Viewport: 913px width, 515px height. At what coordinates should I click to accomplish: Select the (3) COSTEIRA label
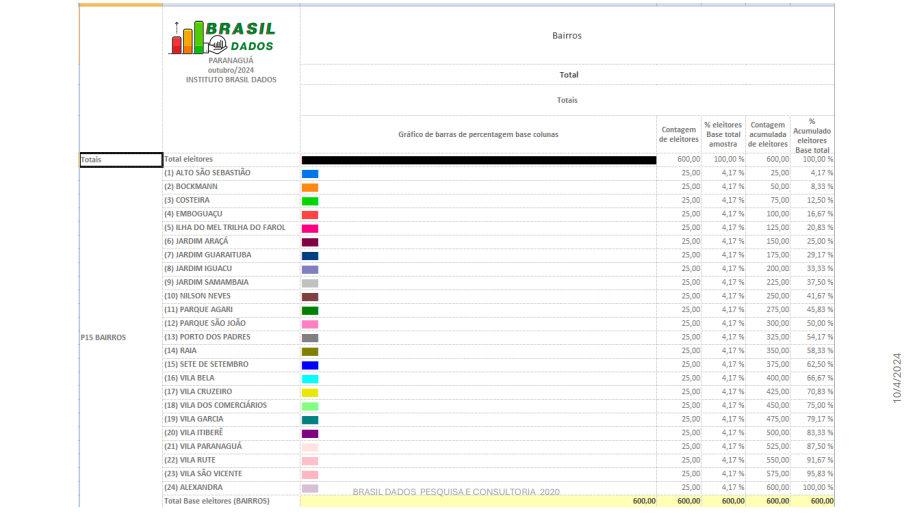tap(186, 200)
